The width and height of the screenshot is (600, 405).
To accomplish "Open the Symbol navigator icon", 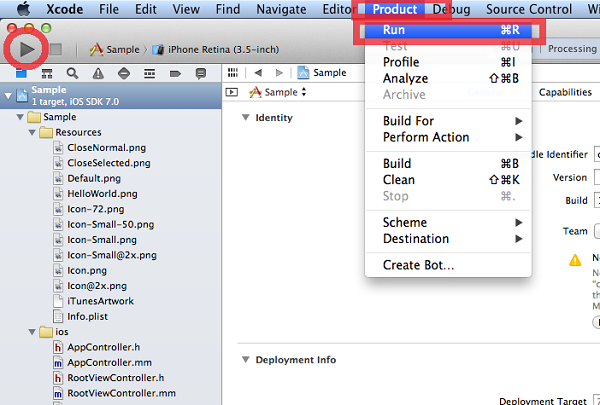I will tap(47, 73).
